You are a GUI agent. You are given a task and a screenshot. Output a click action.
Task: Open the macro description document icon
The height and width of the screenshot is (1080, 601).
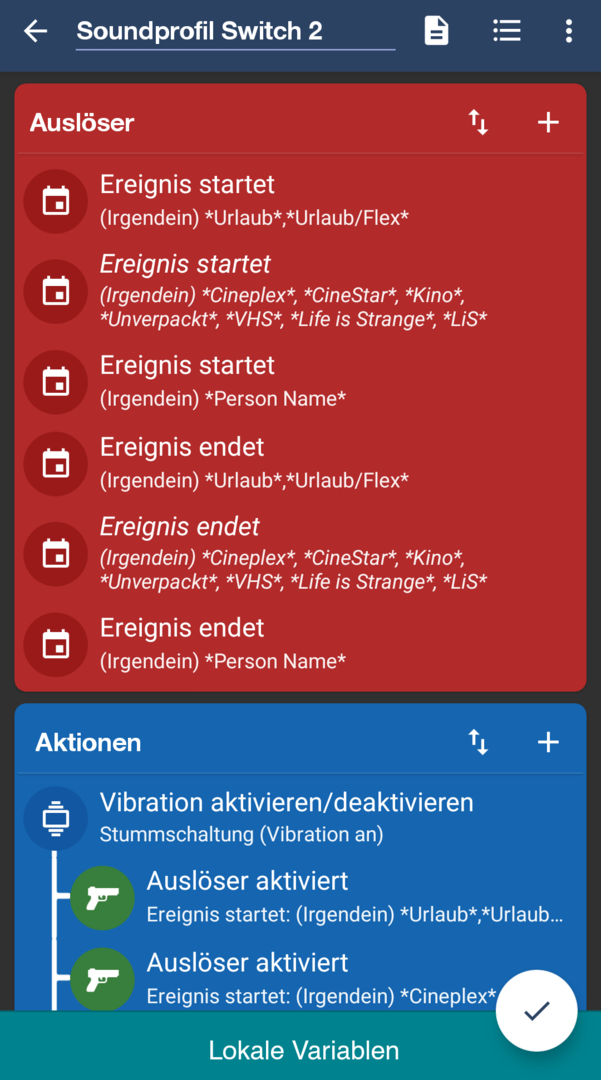pyautogui.click(x=436, y=31)
